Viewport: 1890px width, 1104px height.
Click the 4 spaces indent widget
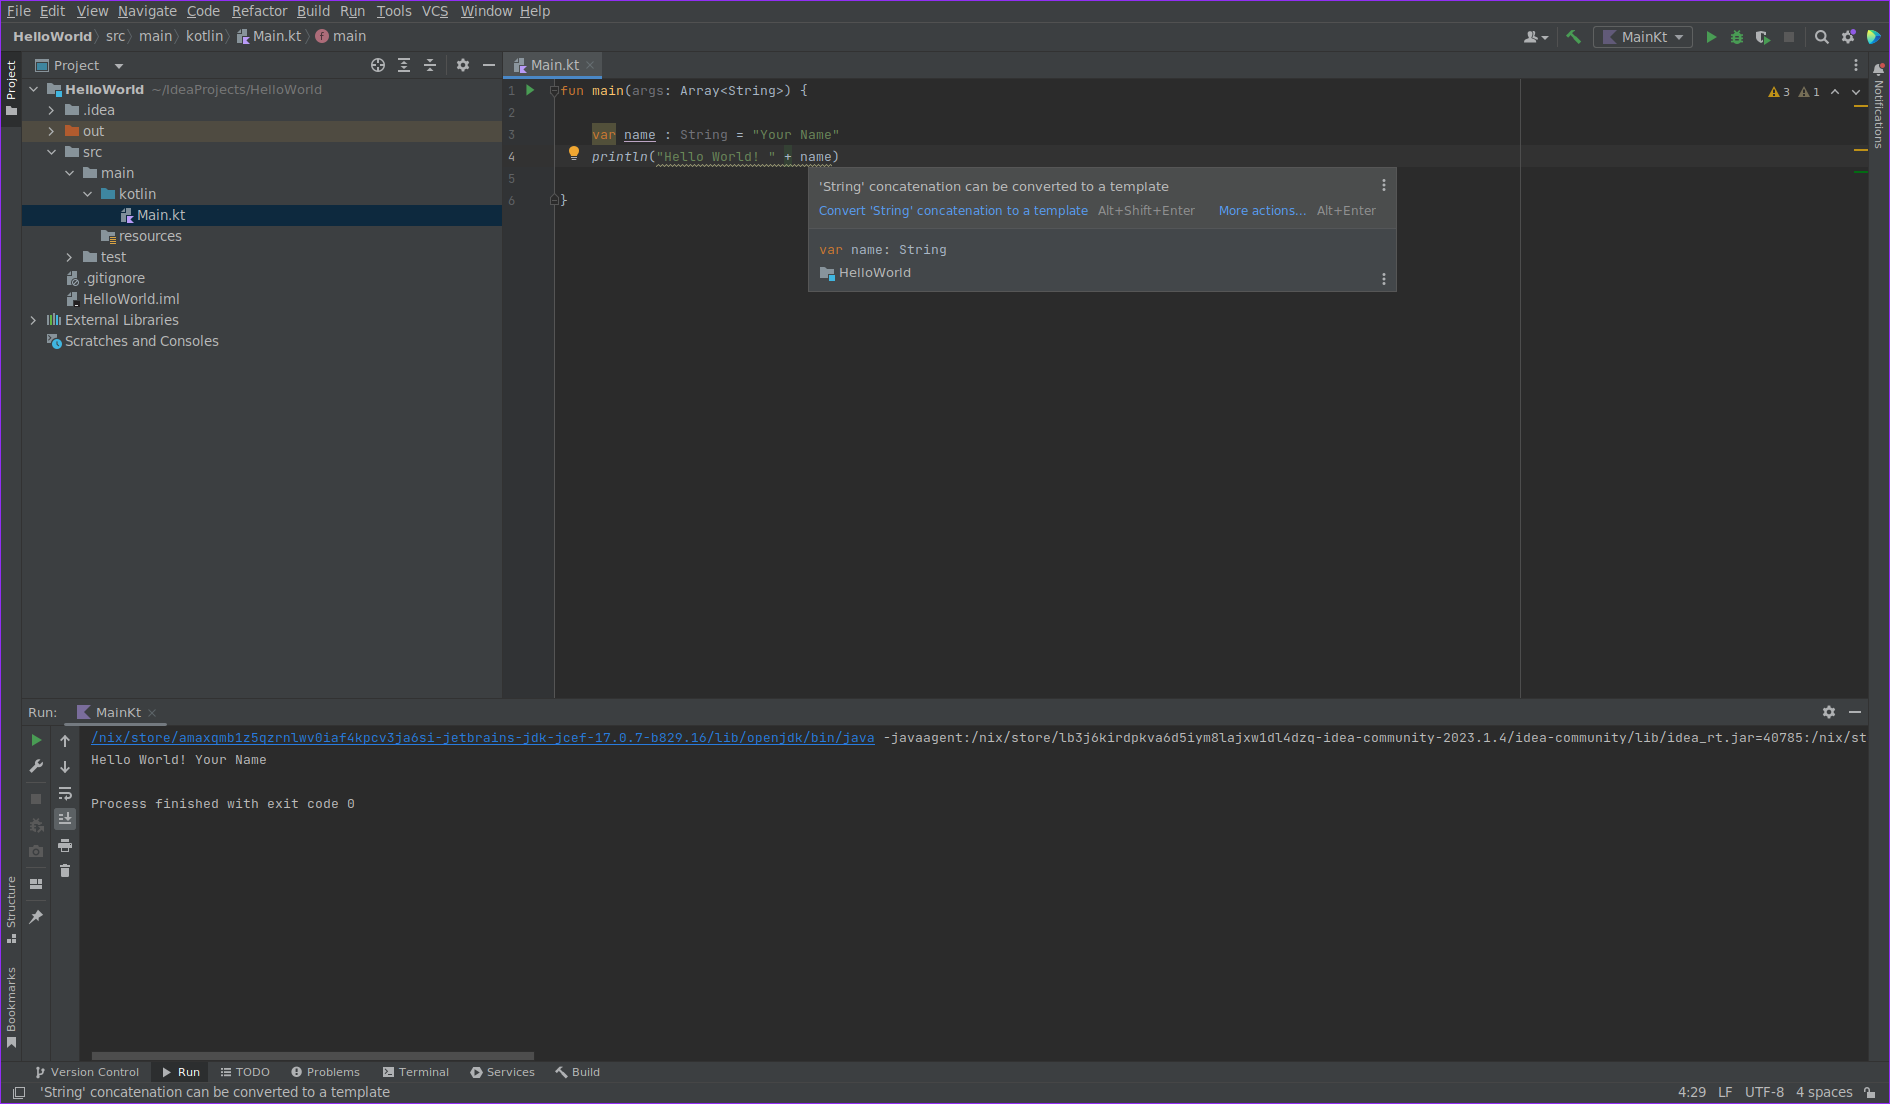pyautogui.click(x=1824, y=1092)
